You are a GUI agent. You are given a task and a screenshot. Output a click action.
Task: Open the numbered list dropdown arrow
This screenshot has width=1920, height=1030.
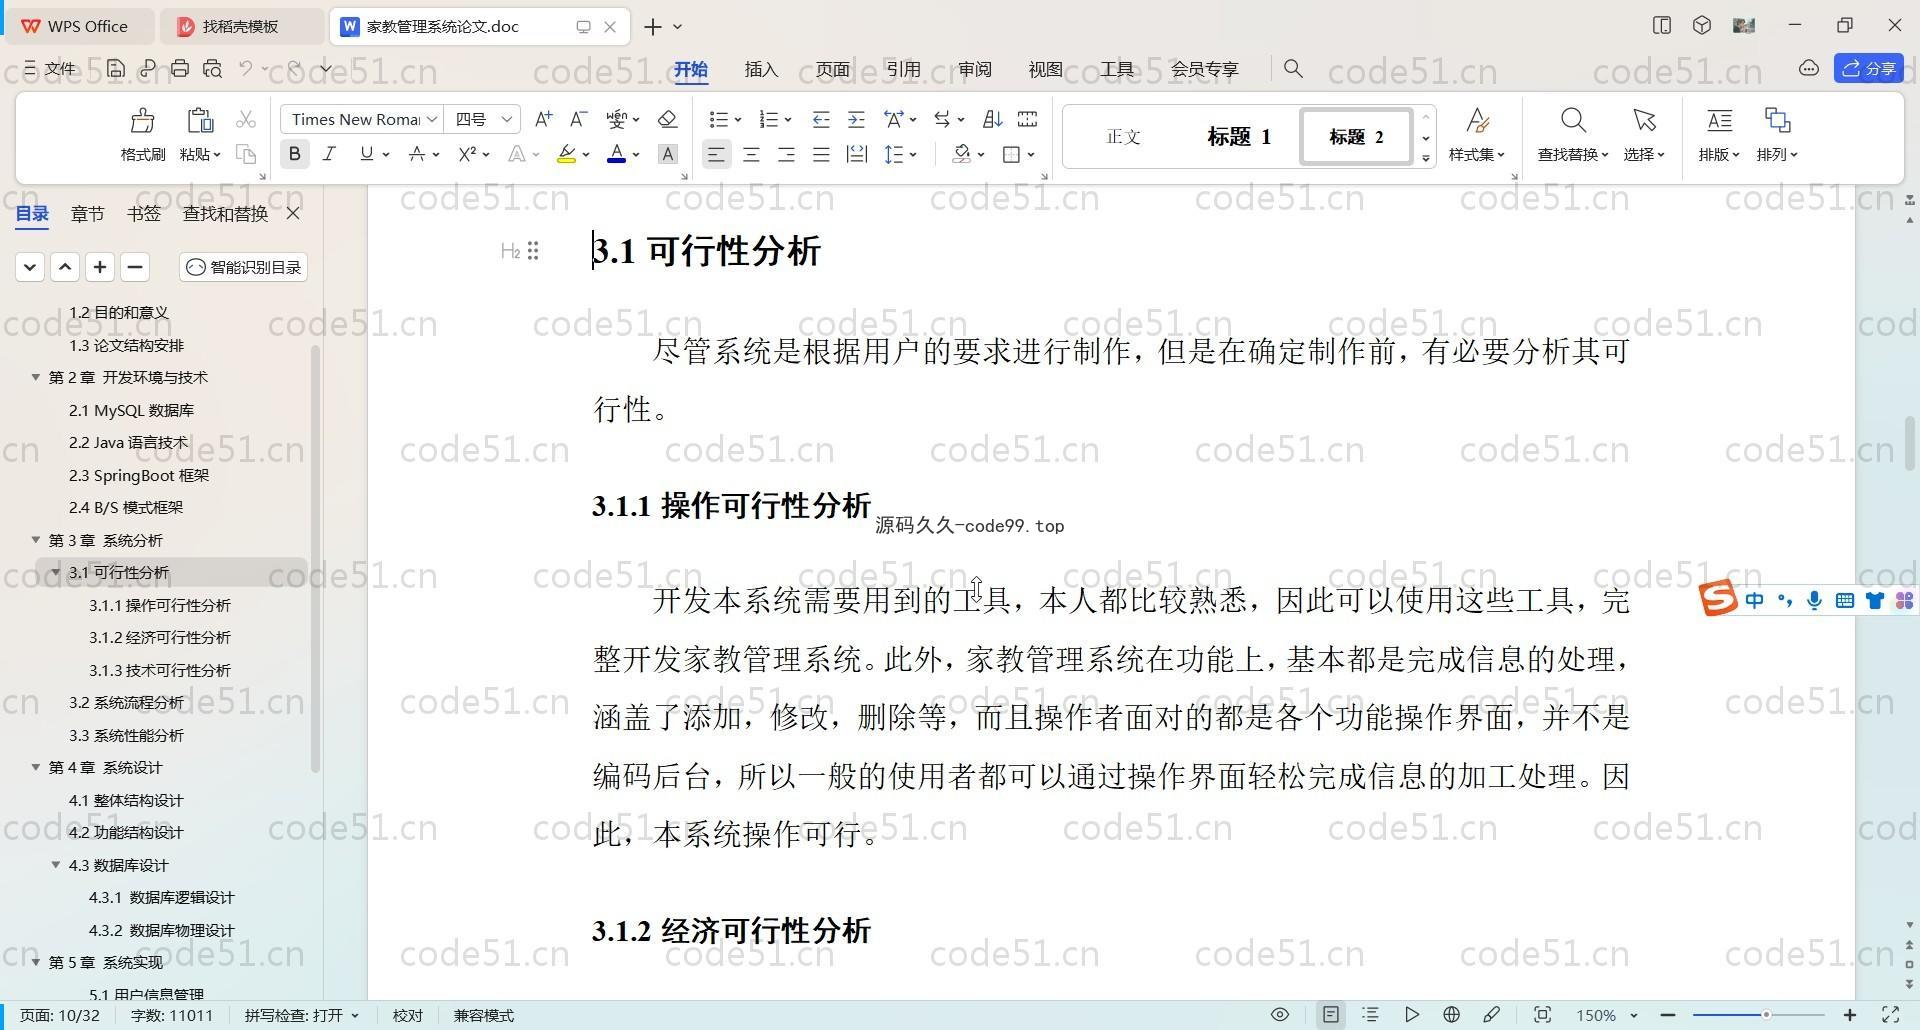coord(788,120)
